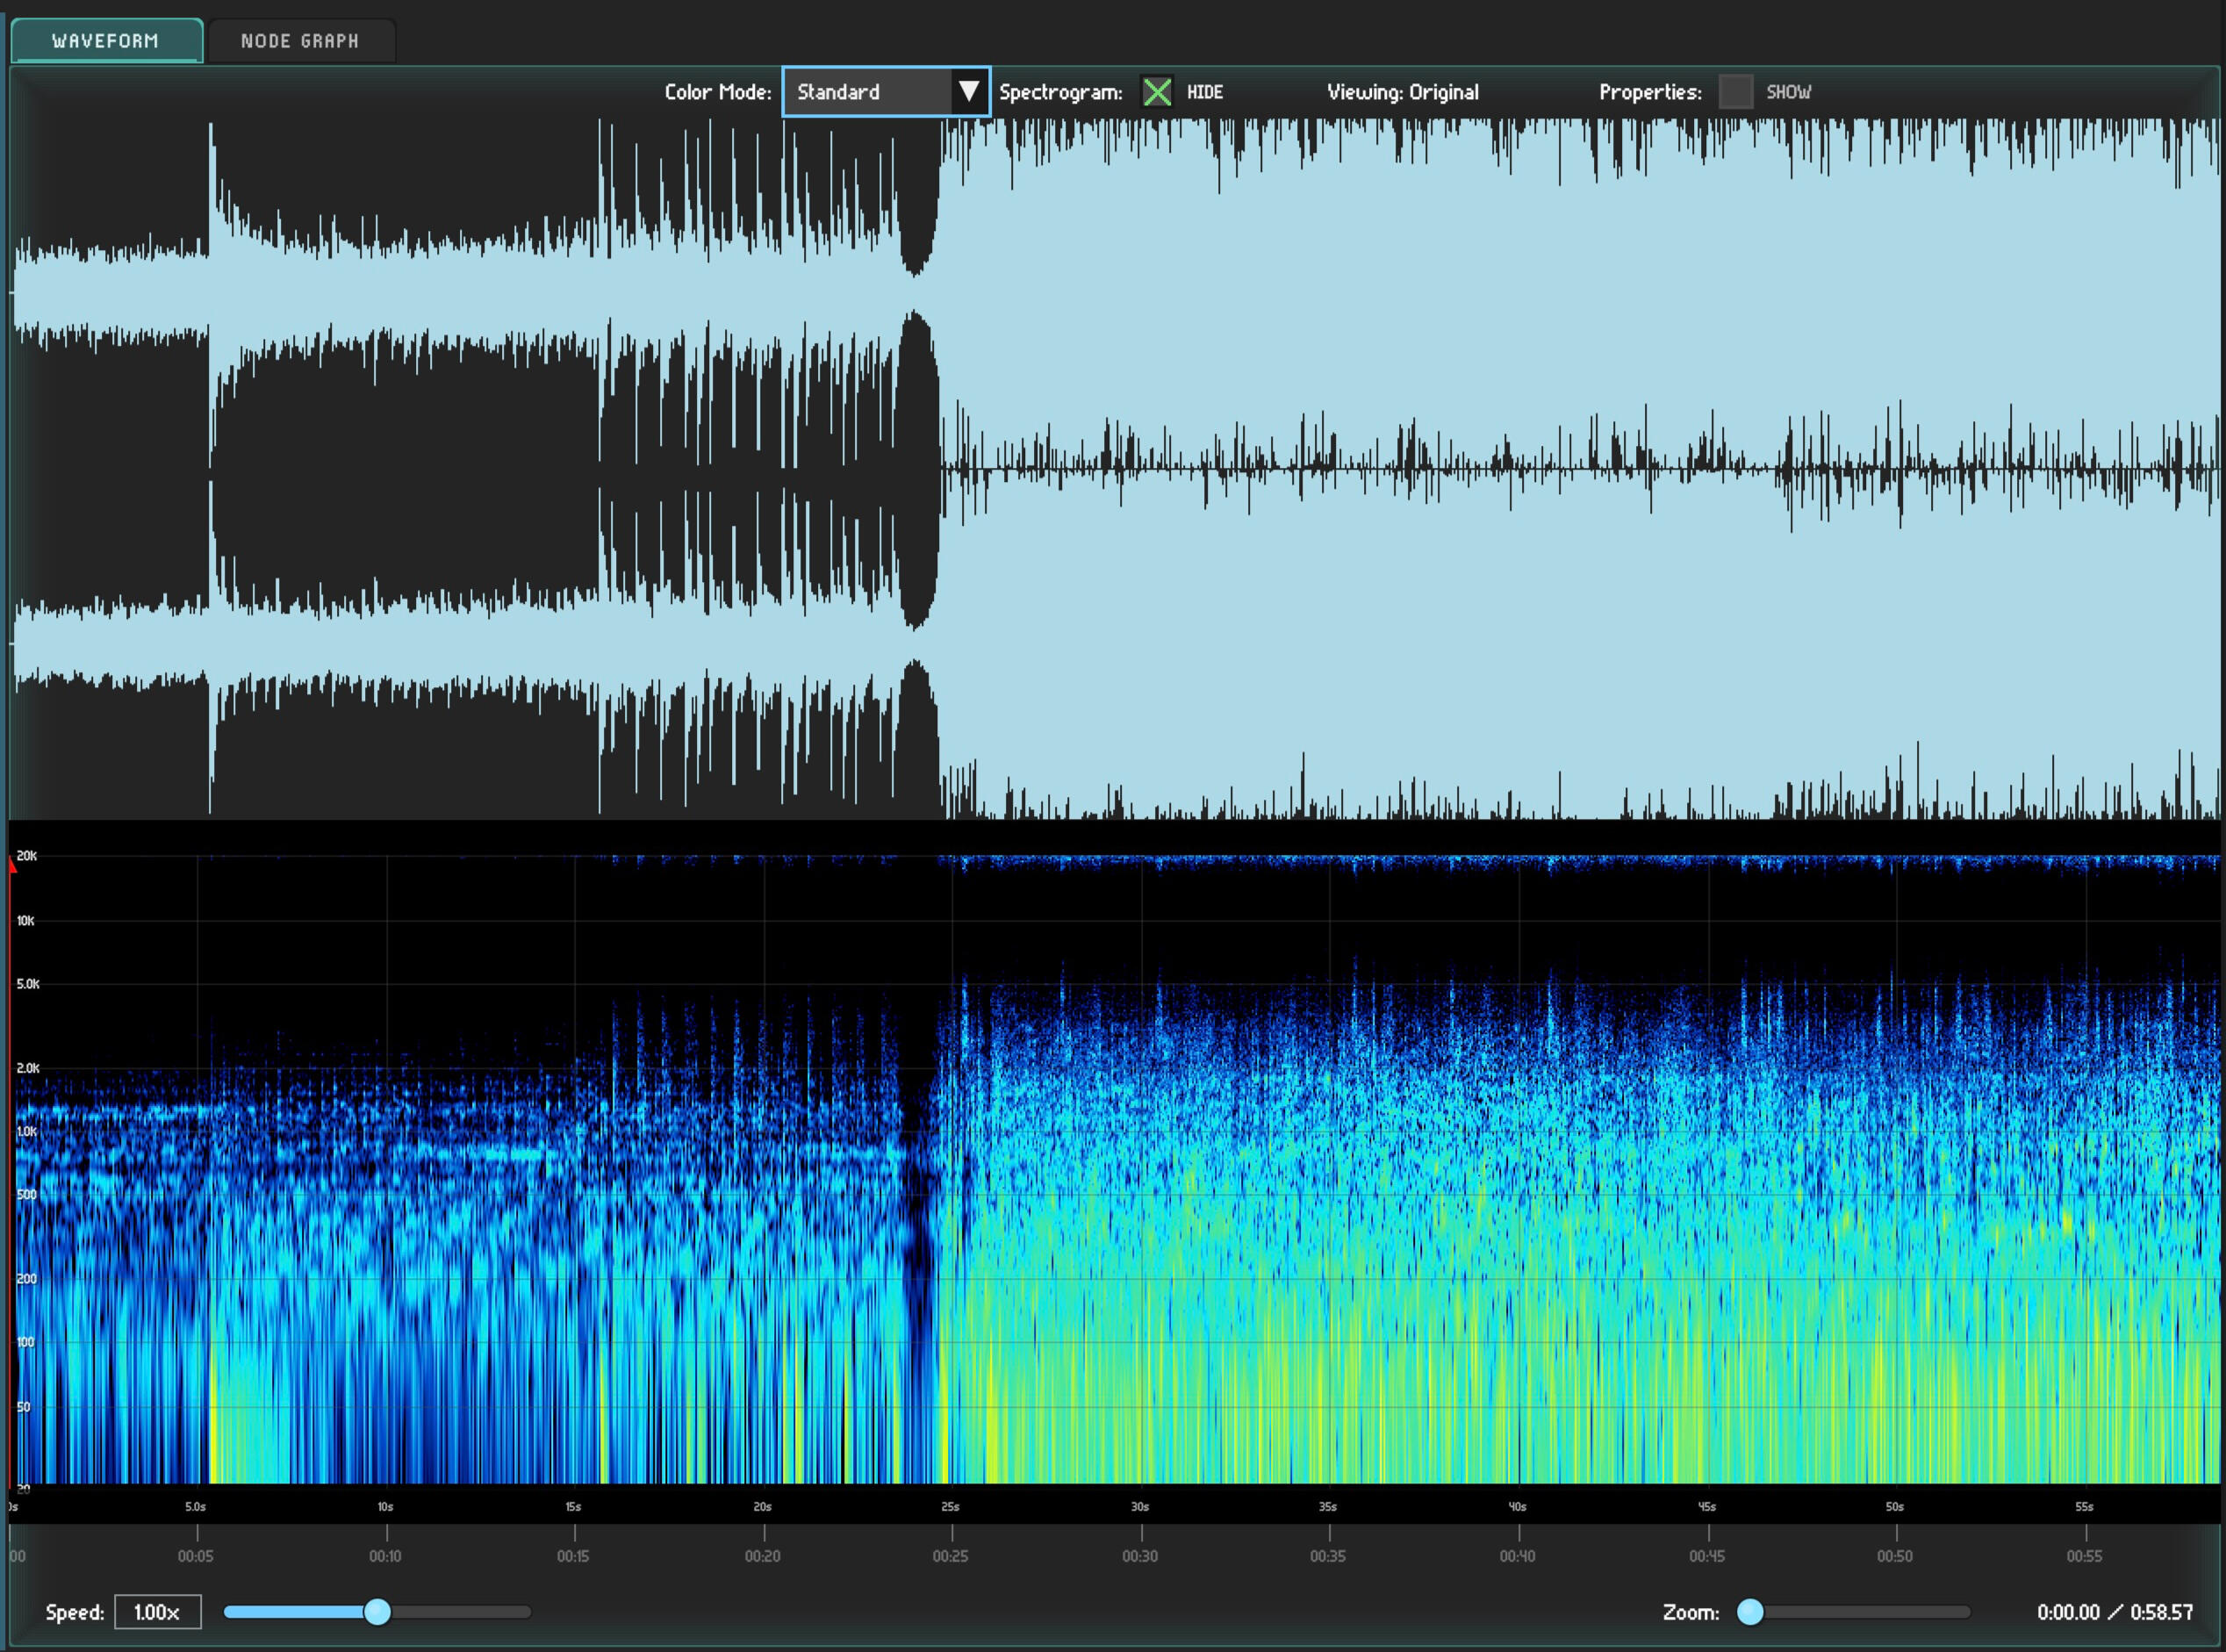This screenshot has width=2226, height=1652.
Task: Enable the Properties checkbox
Action: (1735, 92)
